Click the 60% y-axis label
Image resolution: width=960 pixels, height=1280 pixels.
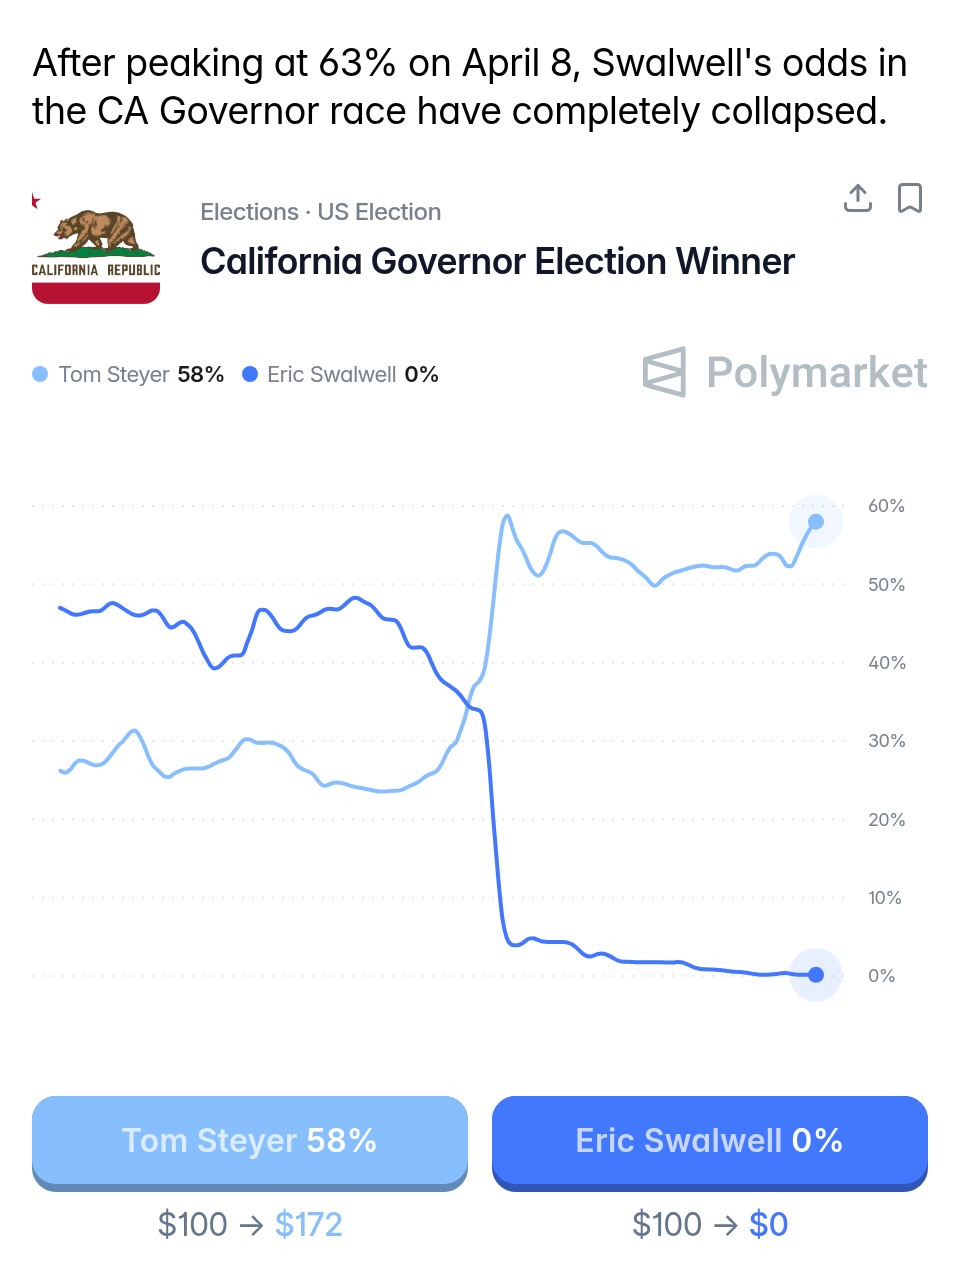[x=886, y=506]
